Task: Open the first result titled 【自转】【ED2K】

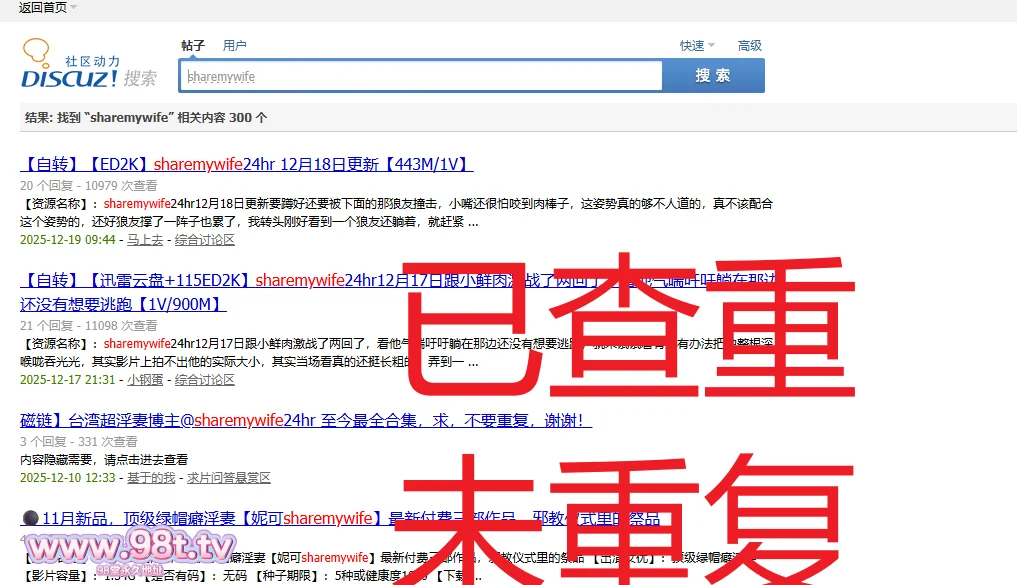Action: point(246,165)
